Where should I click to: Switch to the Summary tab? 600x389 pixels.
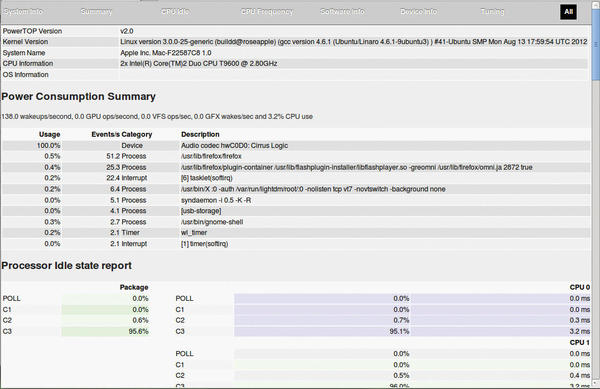pos(96,12)
